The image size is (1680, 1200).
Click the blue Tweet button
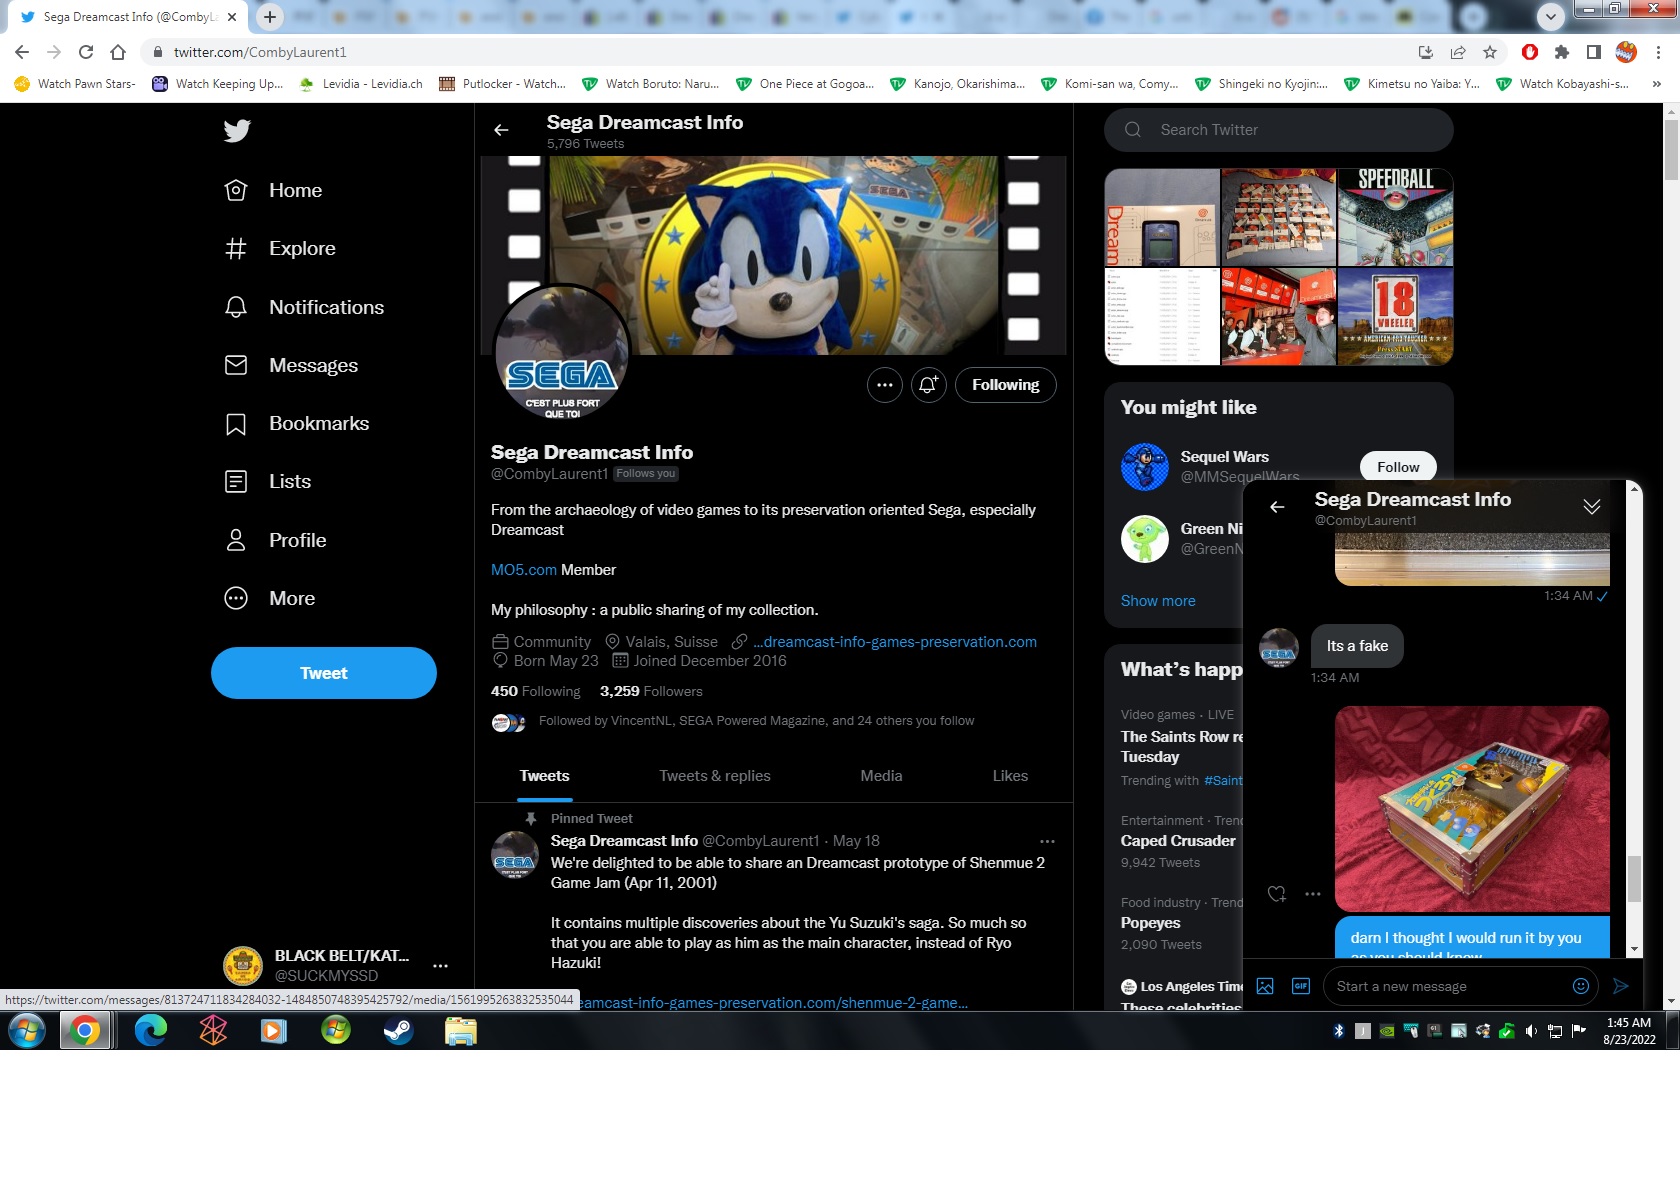[x=324, y=673]
